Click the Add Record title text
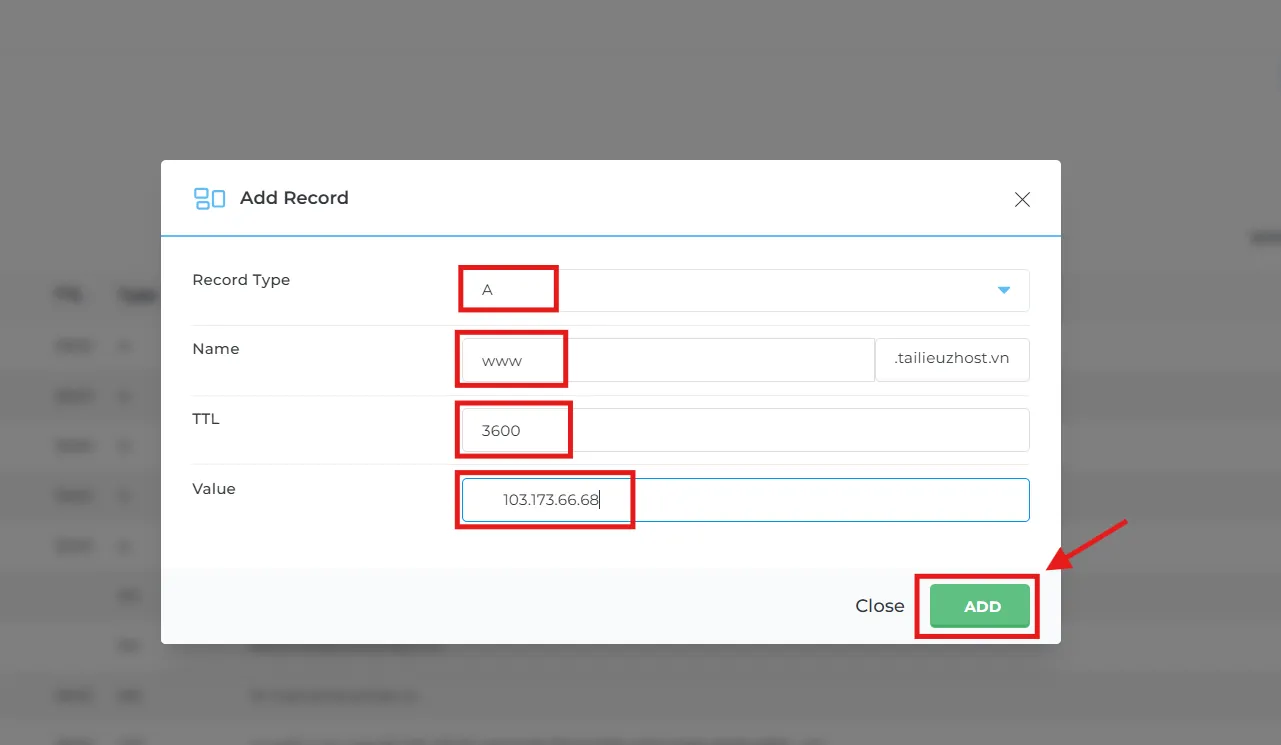This screenshot has width=1281, height=745. pyautogui.click(x=294, y=198)
